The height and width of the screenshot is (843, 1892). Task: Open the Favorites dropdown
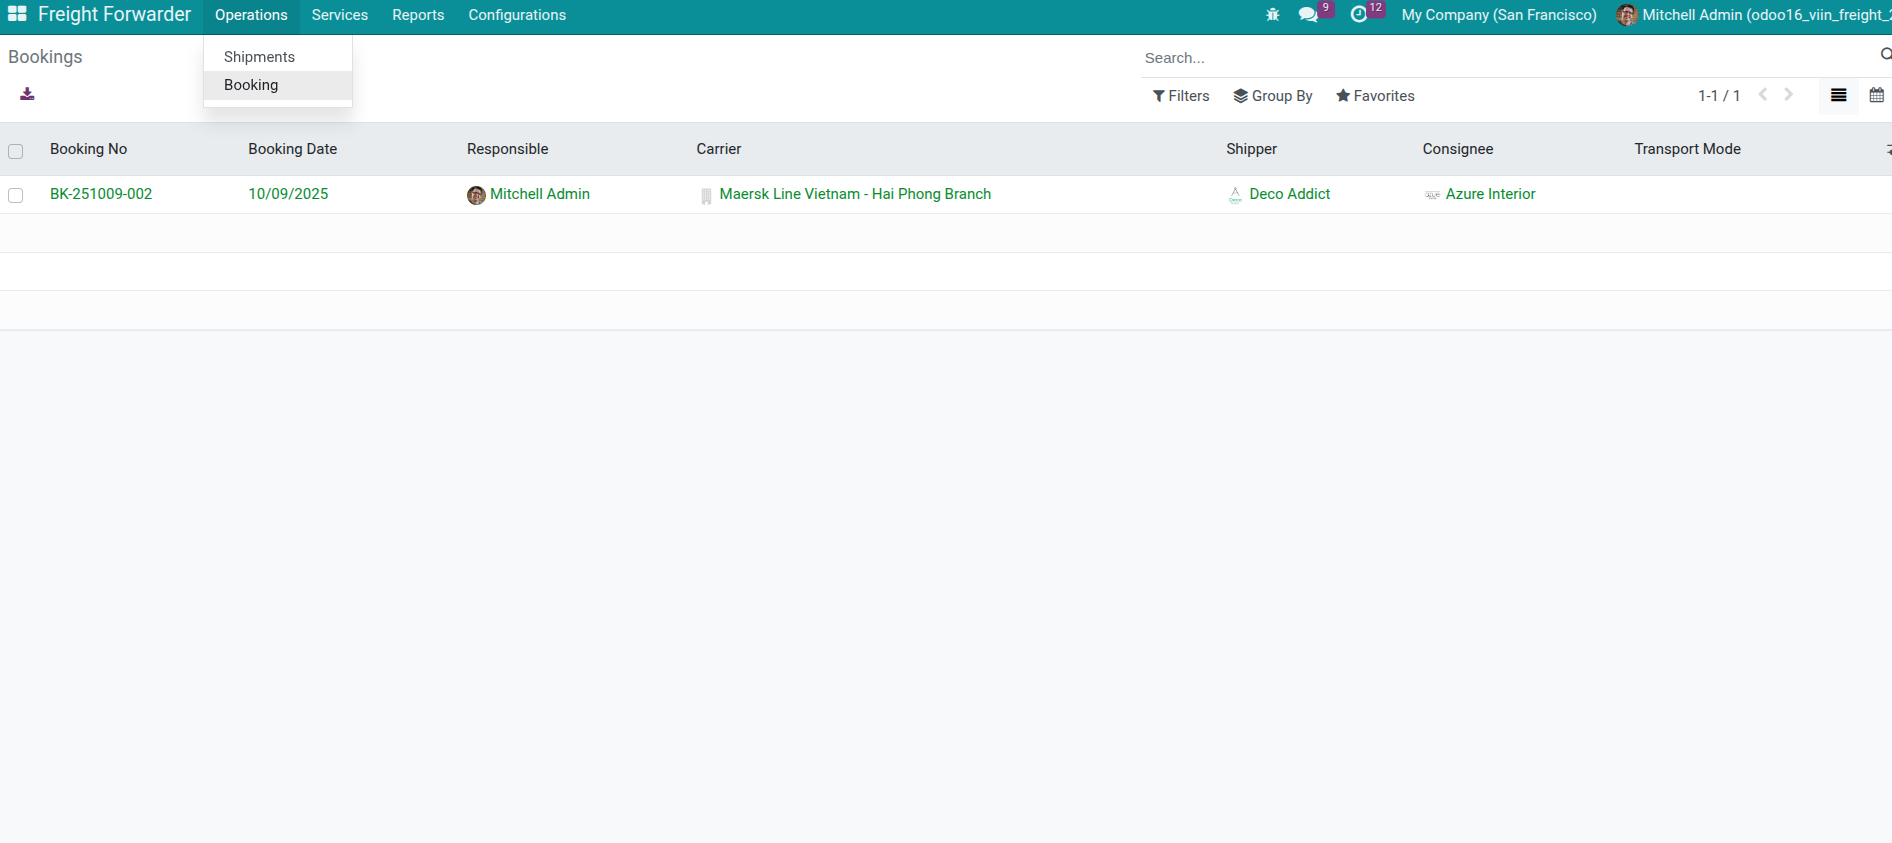tap(1375, 96)
